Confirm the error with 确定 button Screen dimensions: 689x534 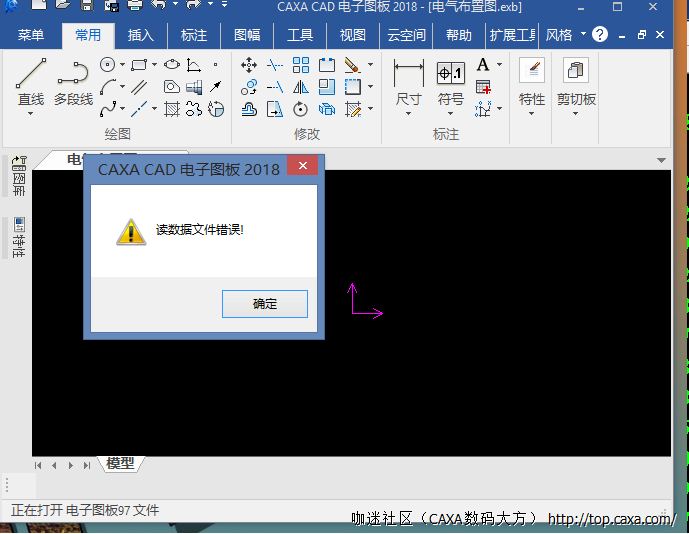[x=265, y=304]
